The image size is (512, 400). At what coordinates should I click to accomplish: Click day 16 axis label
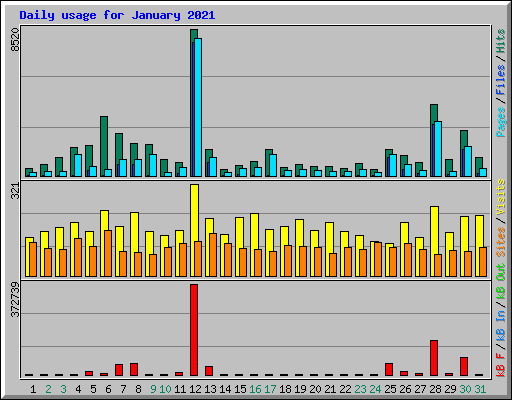click(255, 389)
